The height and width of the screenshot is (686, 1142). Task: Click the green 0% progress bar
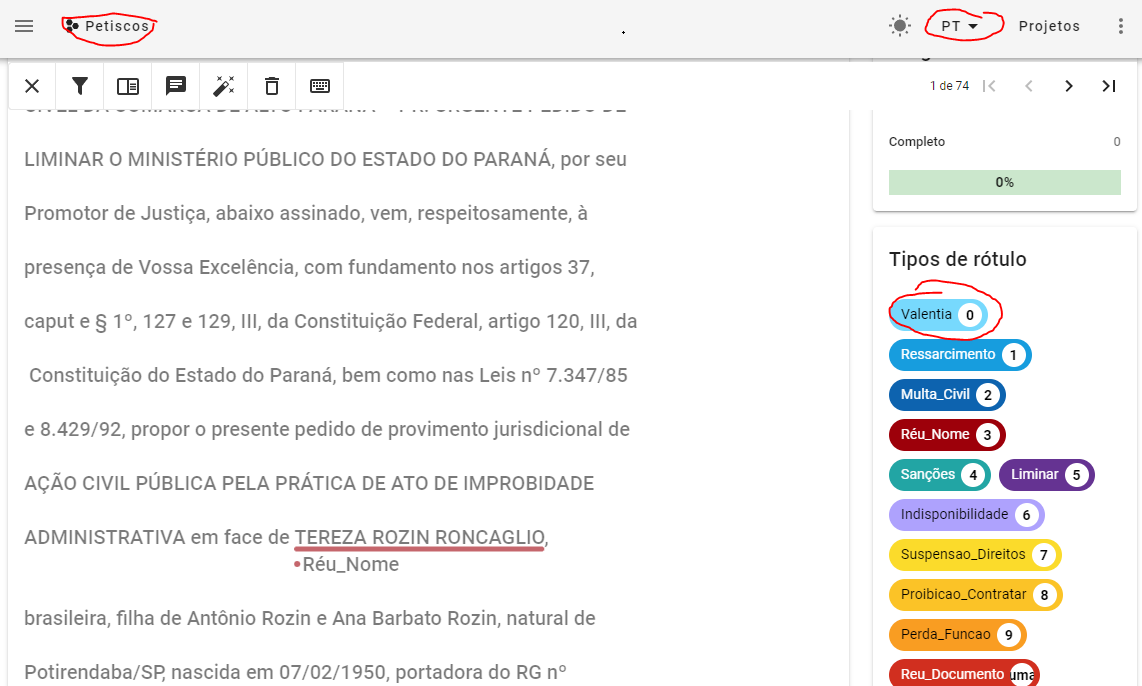(1004, 183)
